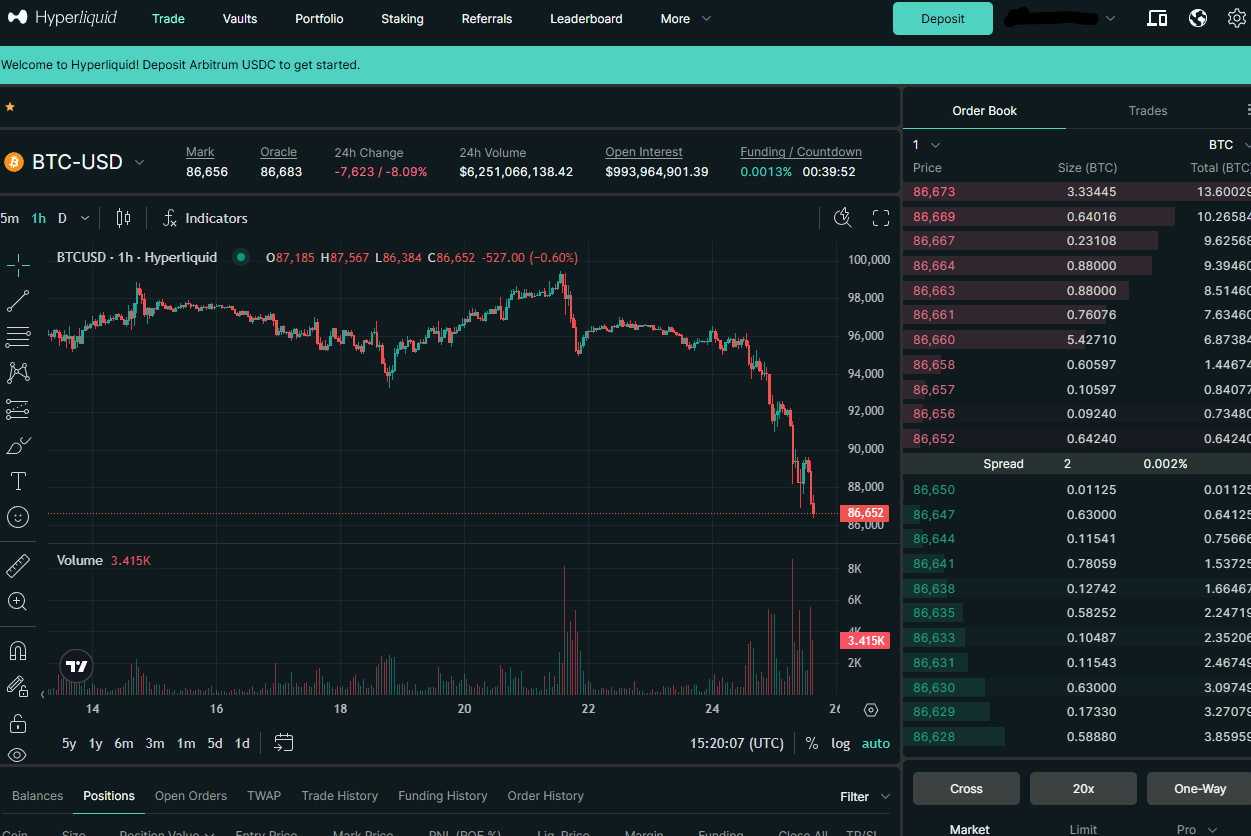View the Funding History tab
Screen dimensions: 1251x836
(x=443, y=796)
